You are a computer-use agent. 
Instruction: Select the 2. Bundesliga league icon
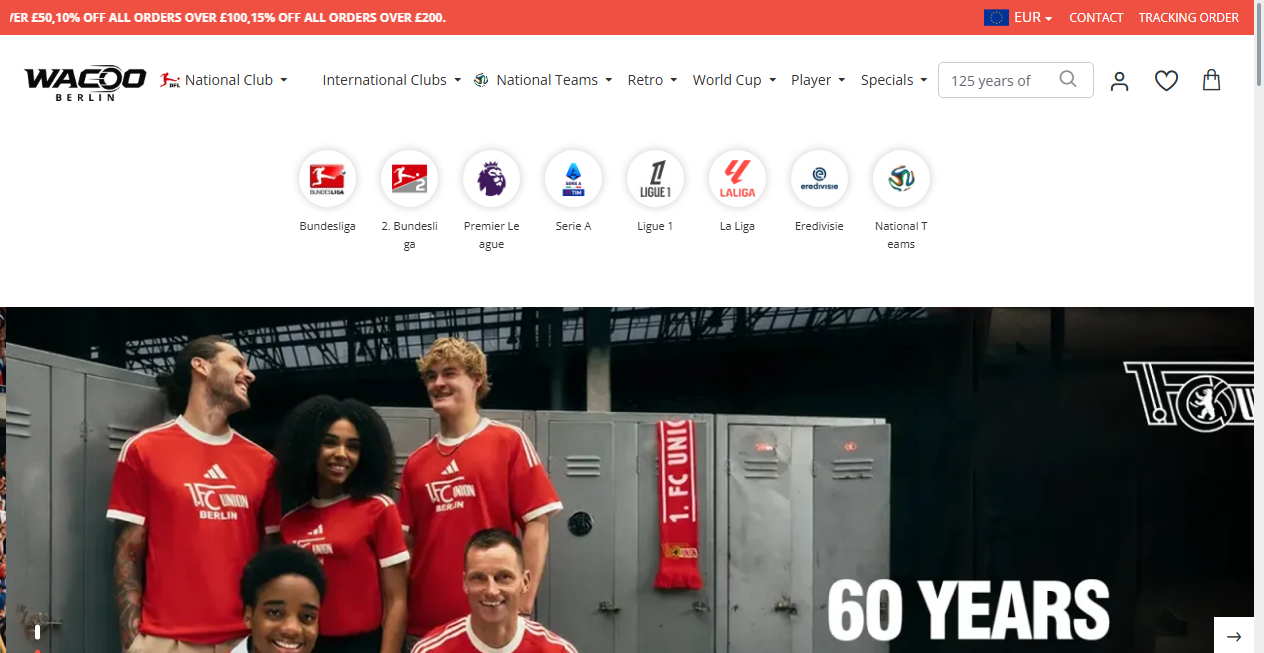(409, 179)
